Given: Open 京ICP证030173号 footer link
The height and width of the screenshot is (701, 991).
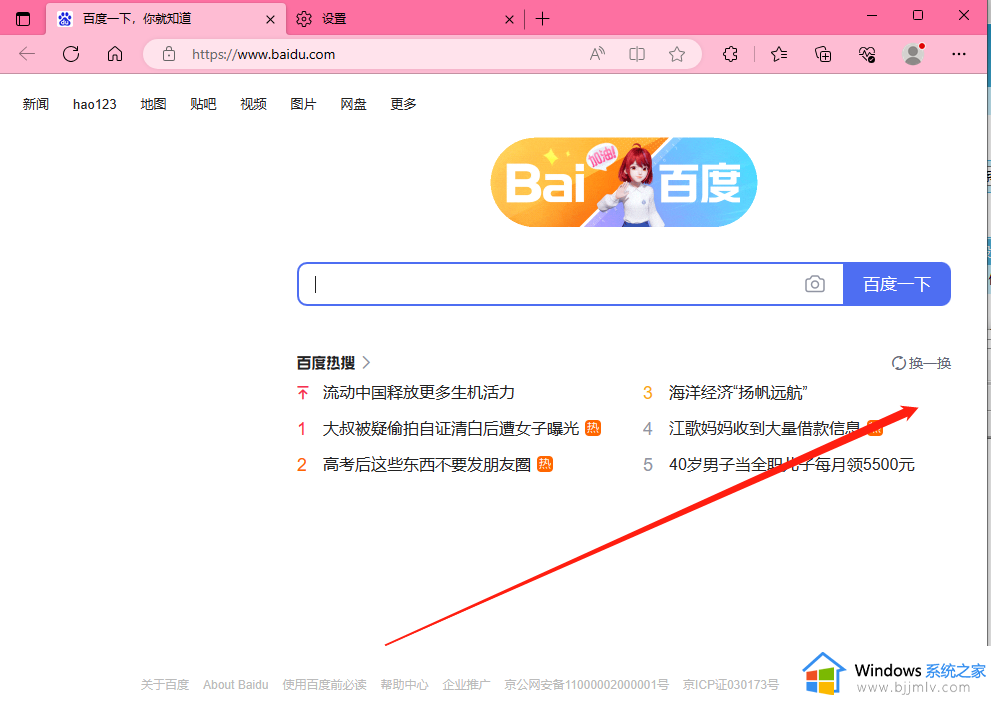Looking at the screenshot, I should [x=731, y=685].
